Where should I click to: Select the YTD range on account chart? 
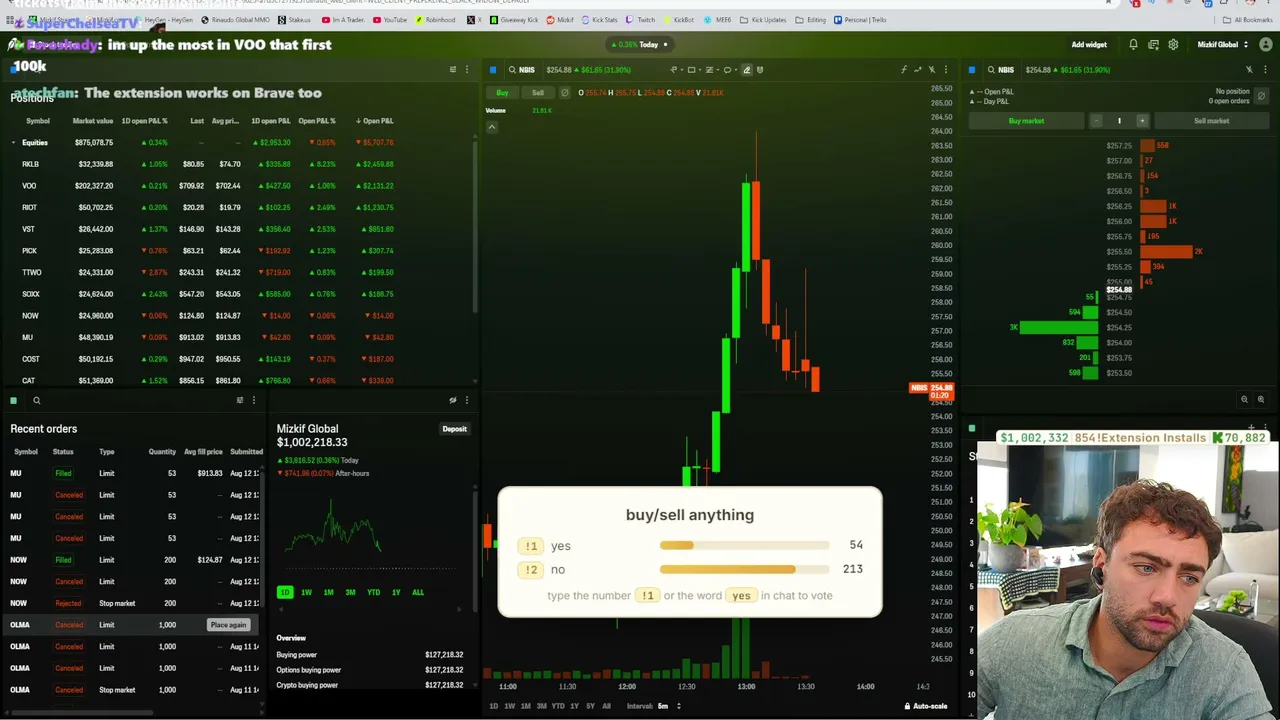pyautogui.click(x=373, y=593)
